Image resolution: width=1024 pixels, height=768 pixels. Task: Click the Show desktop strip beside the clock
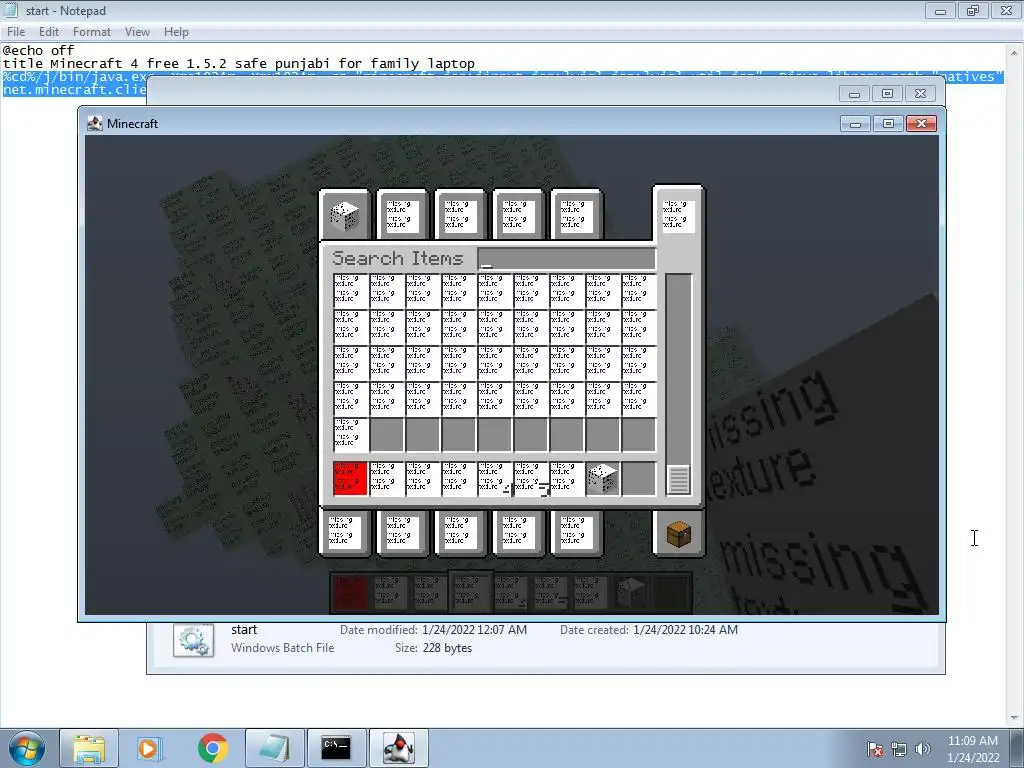(x=1017, y=748)
